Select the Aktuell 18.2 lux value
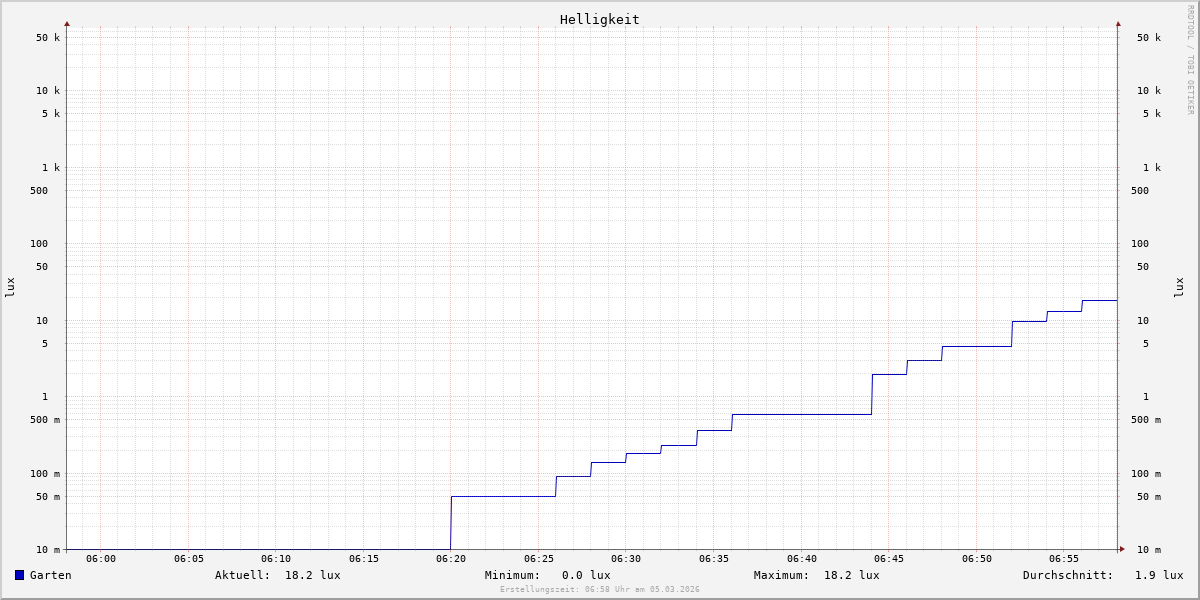 coord(312,575)
